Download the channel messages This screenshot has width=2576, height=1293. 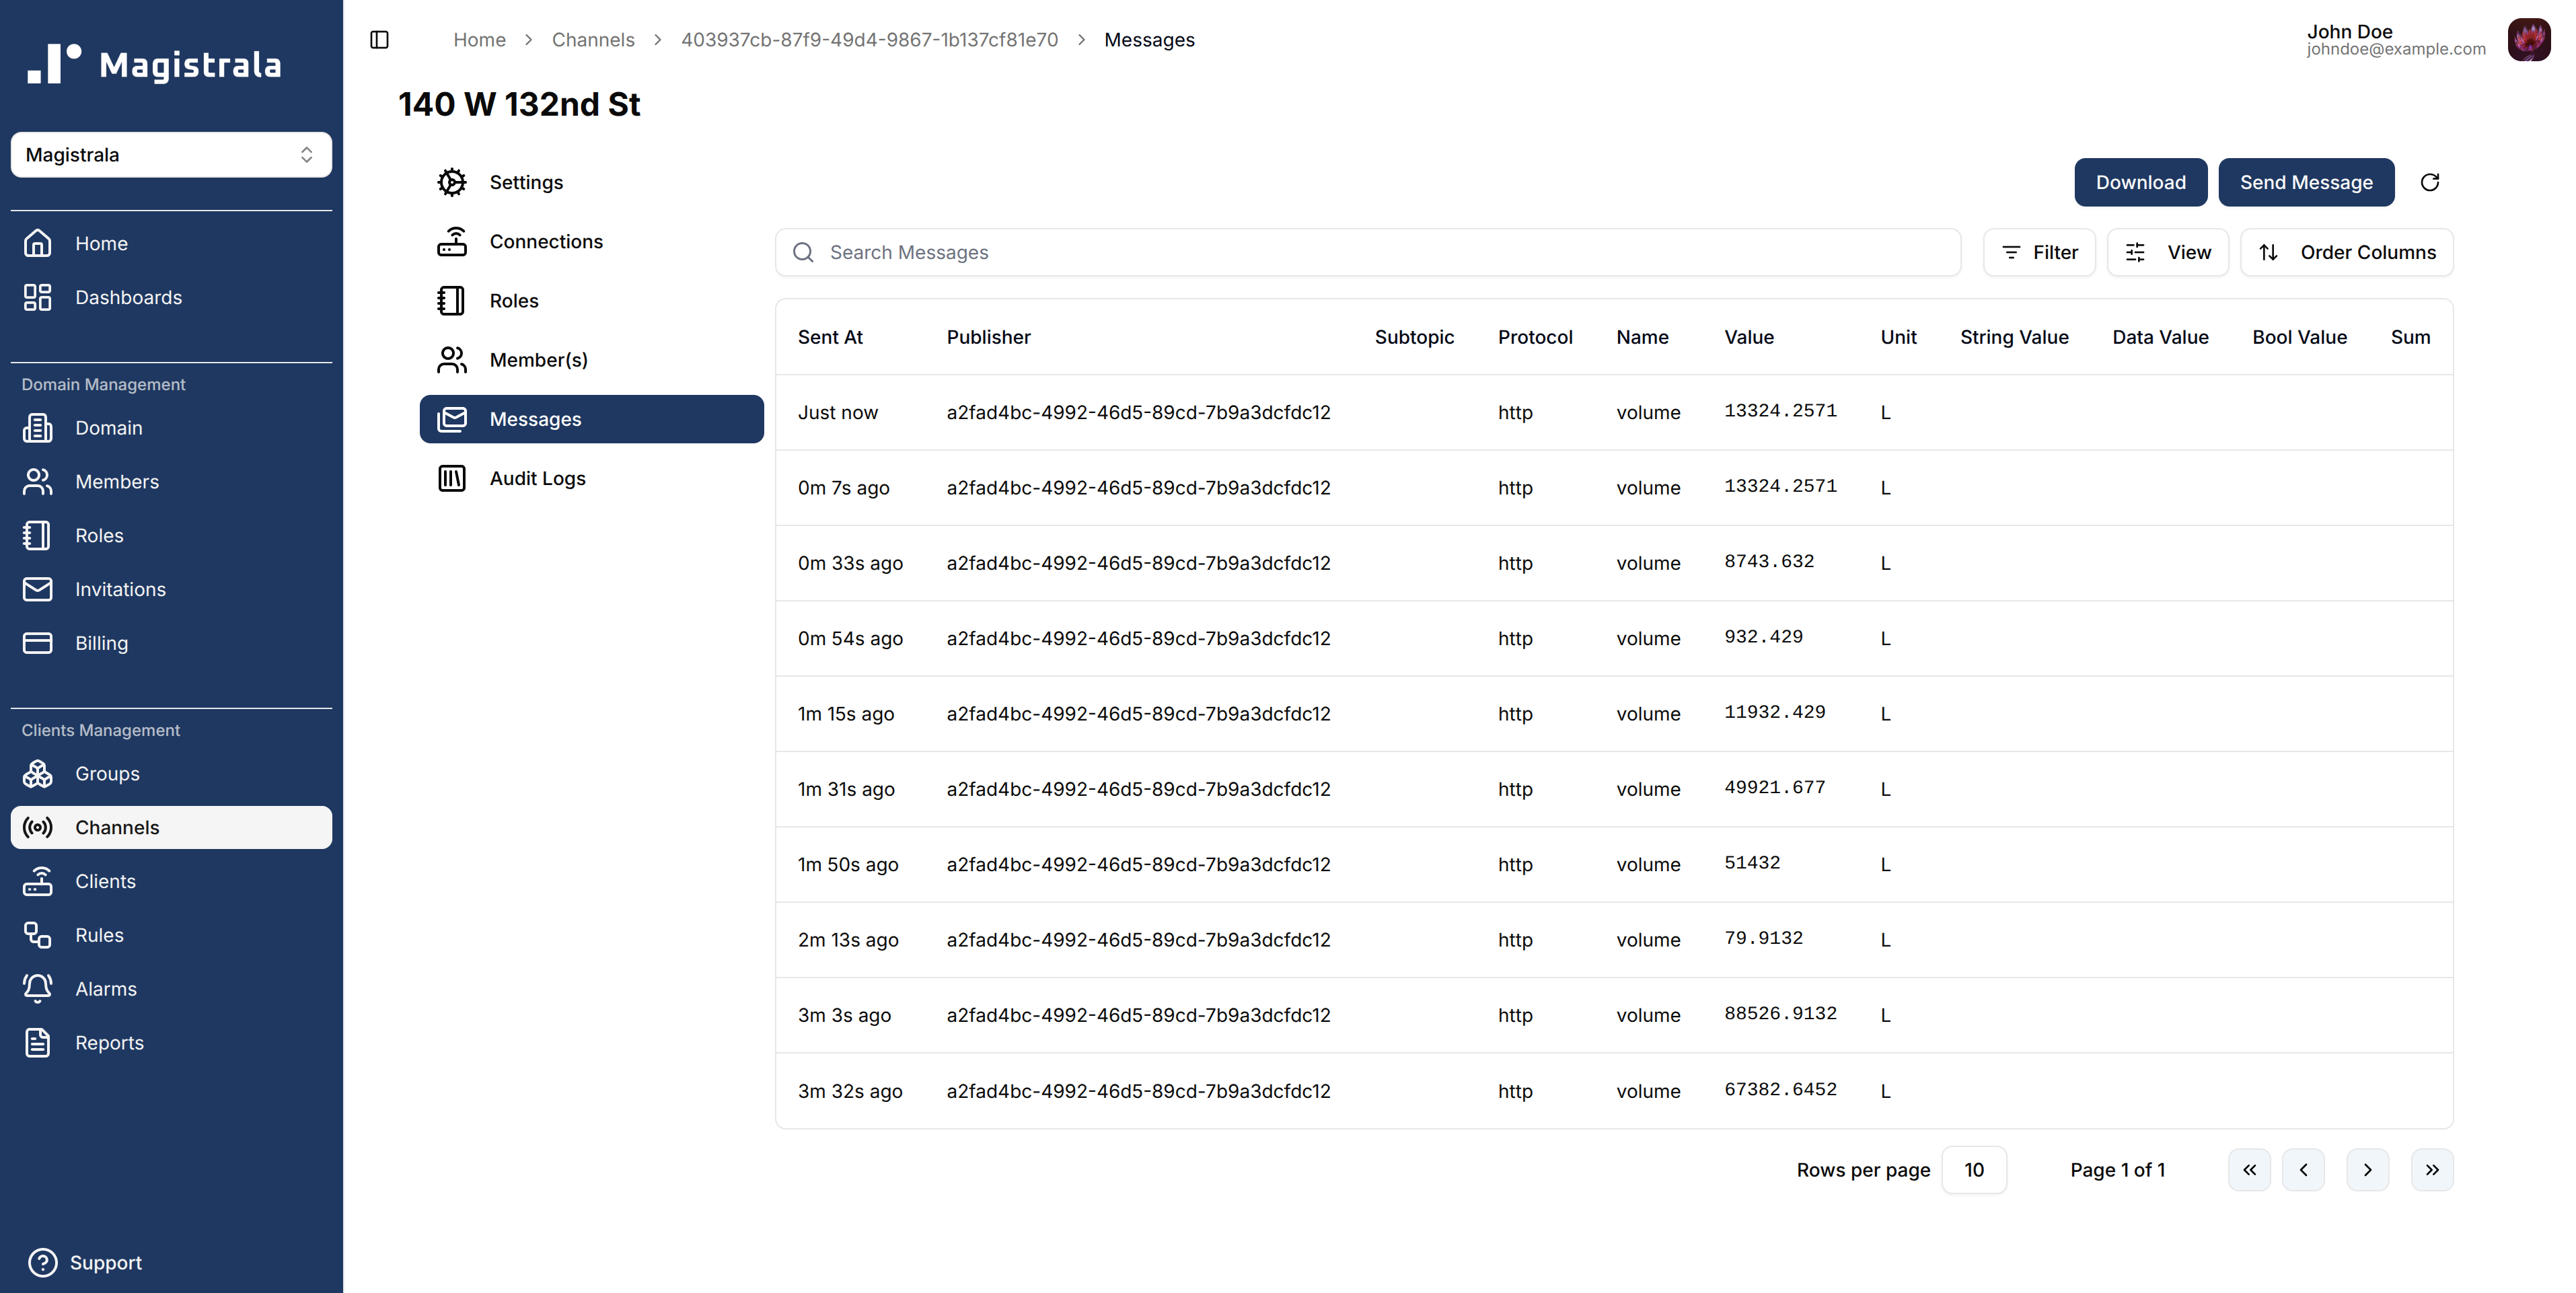[2140, 182]
